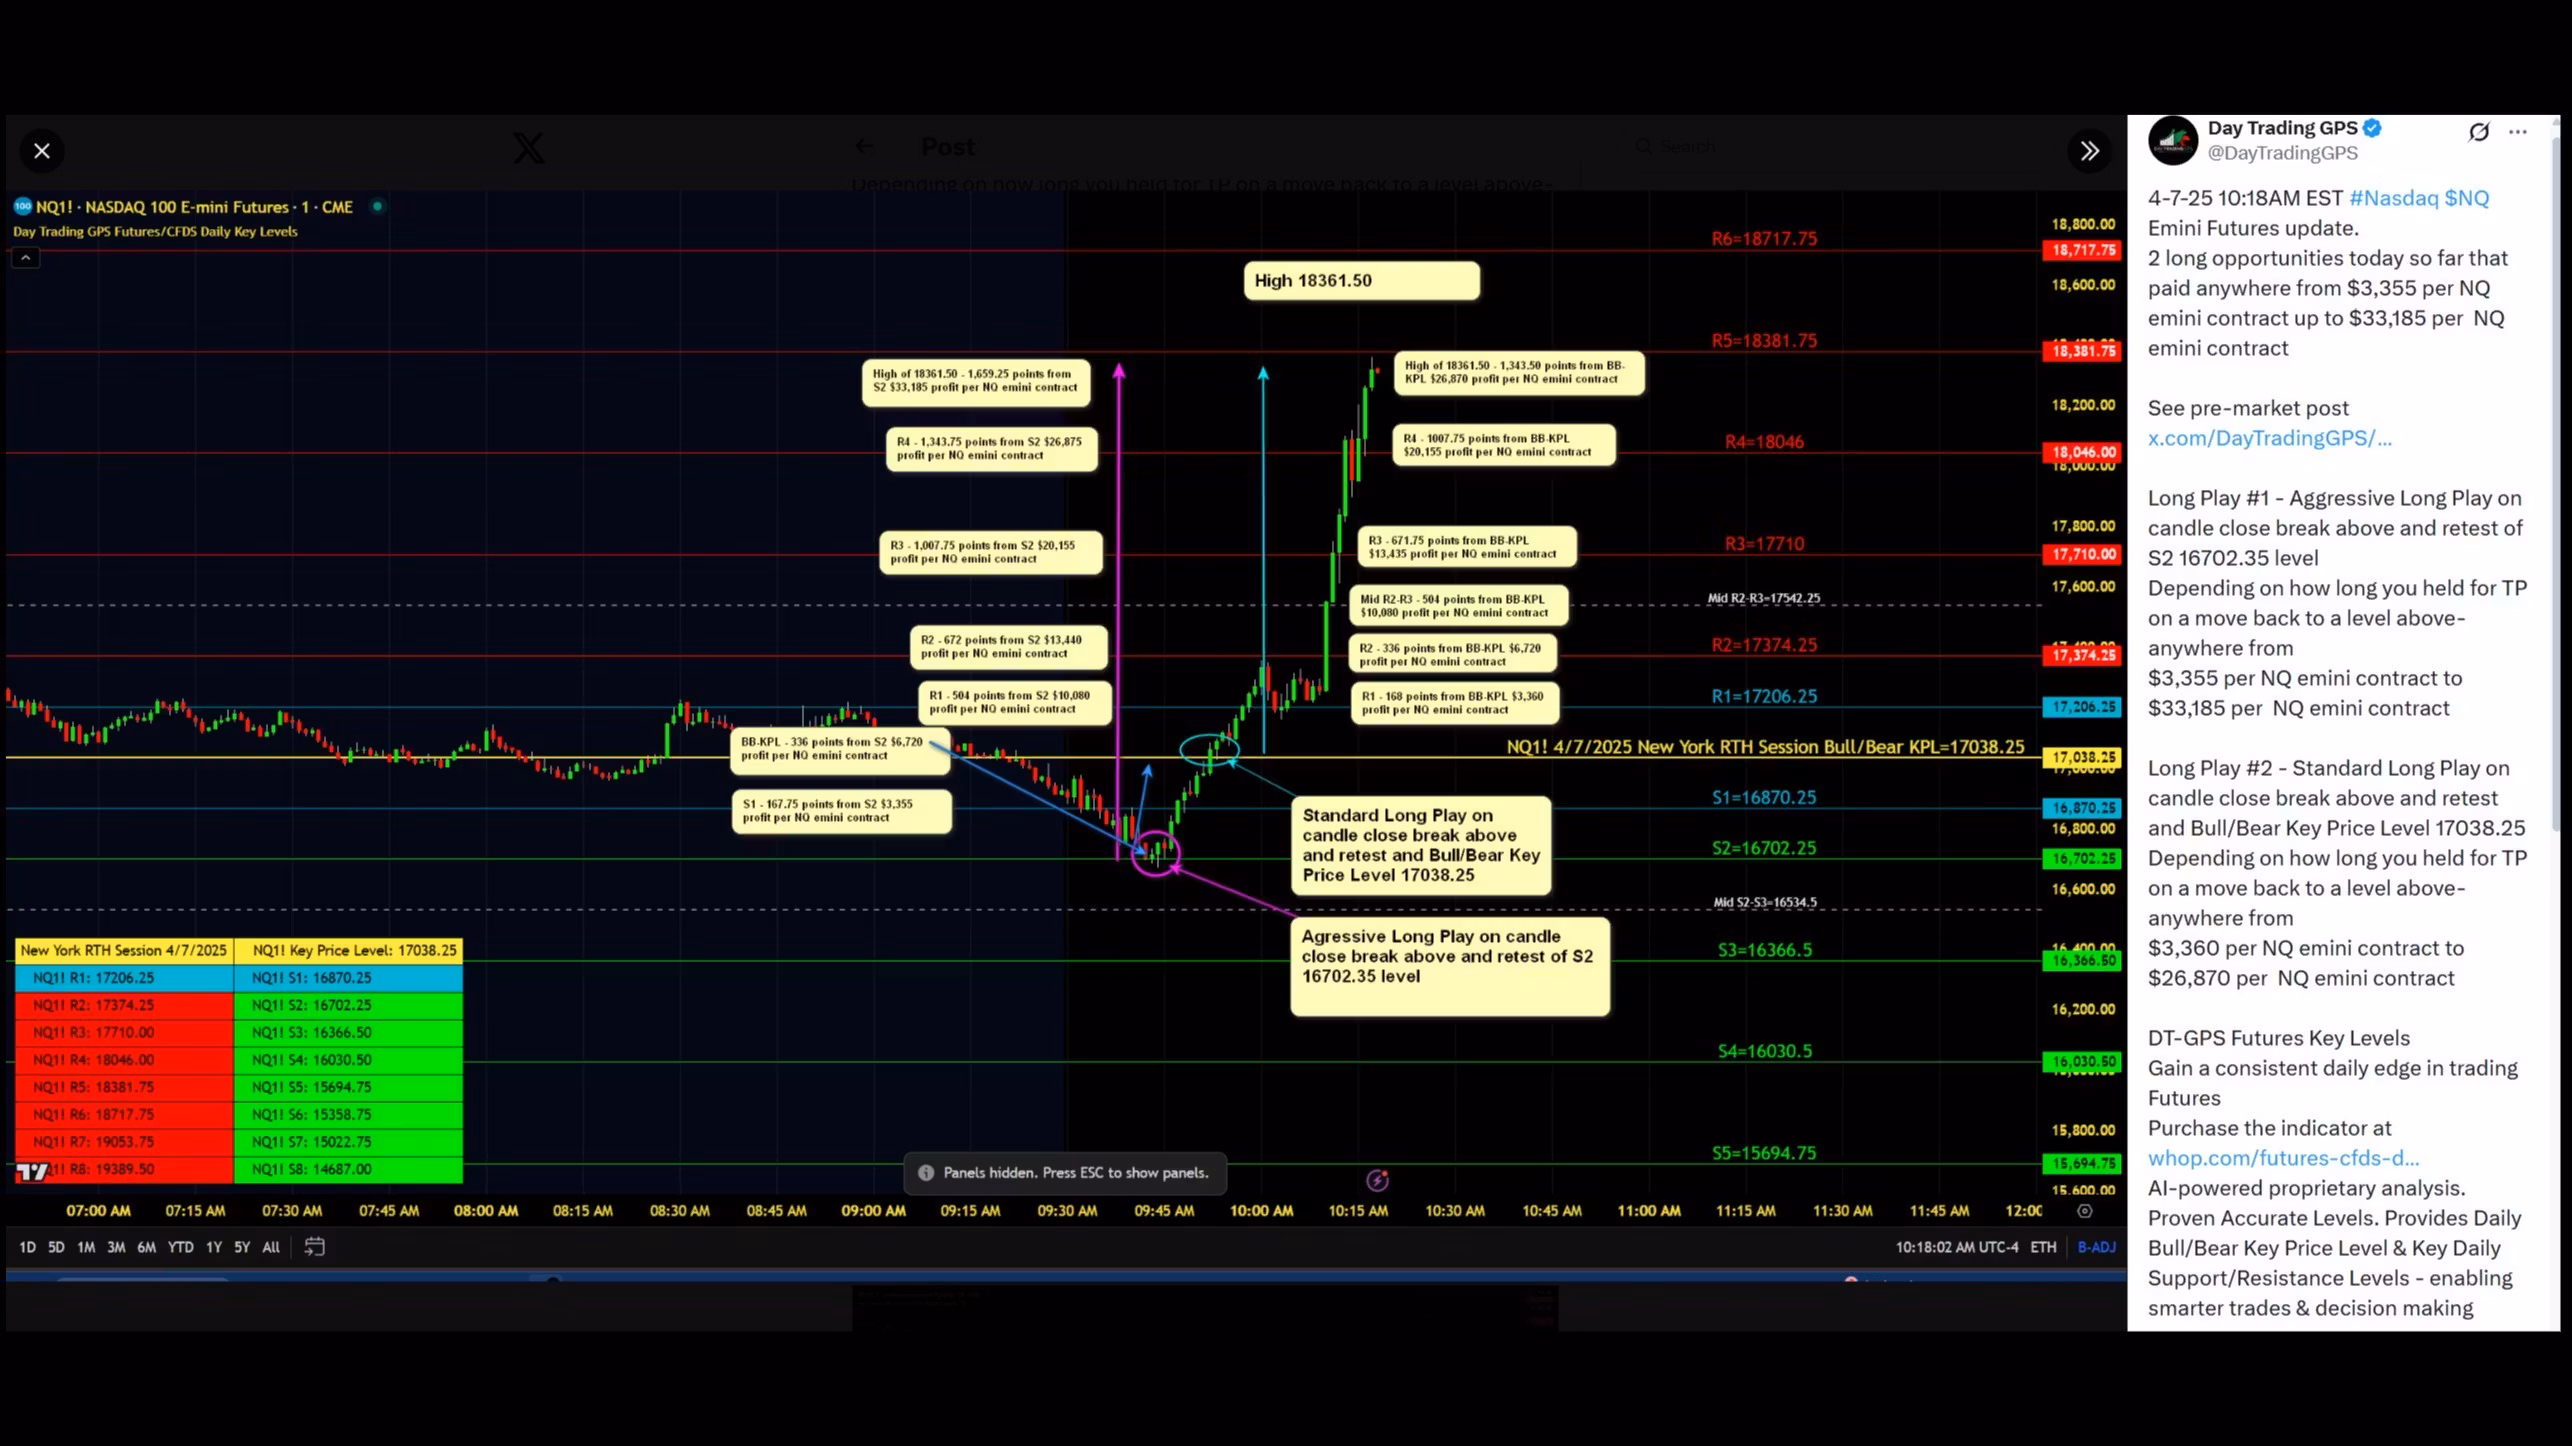Open the whop.com futures indicator link

click(x=2283, y=1158)
